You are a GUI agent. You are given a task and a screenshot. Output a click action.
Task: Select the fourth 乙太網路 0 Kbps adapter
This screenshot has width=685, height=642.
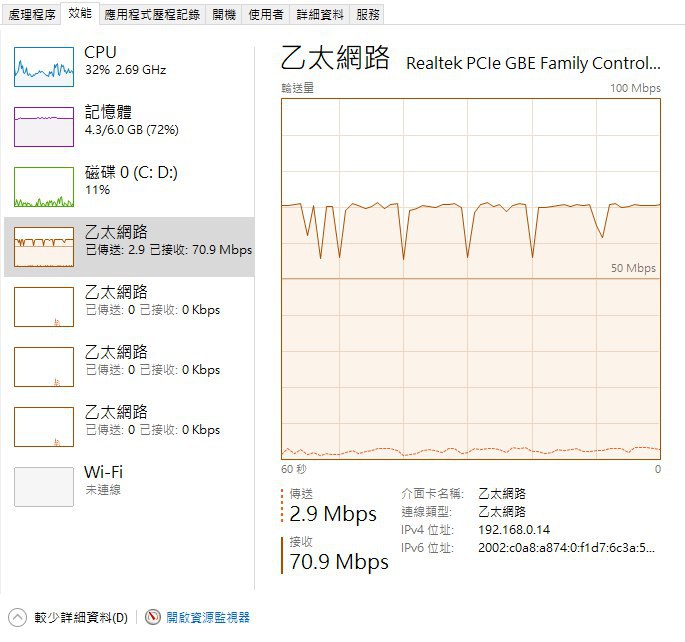pyautogui.click(x=129, y=427)
